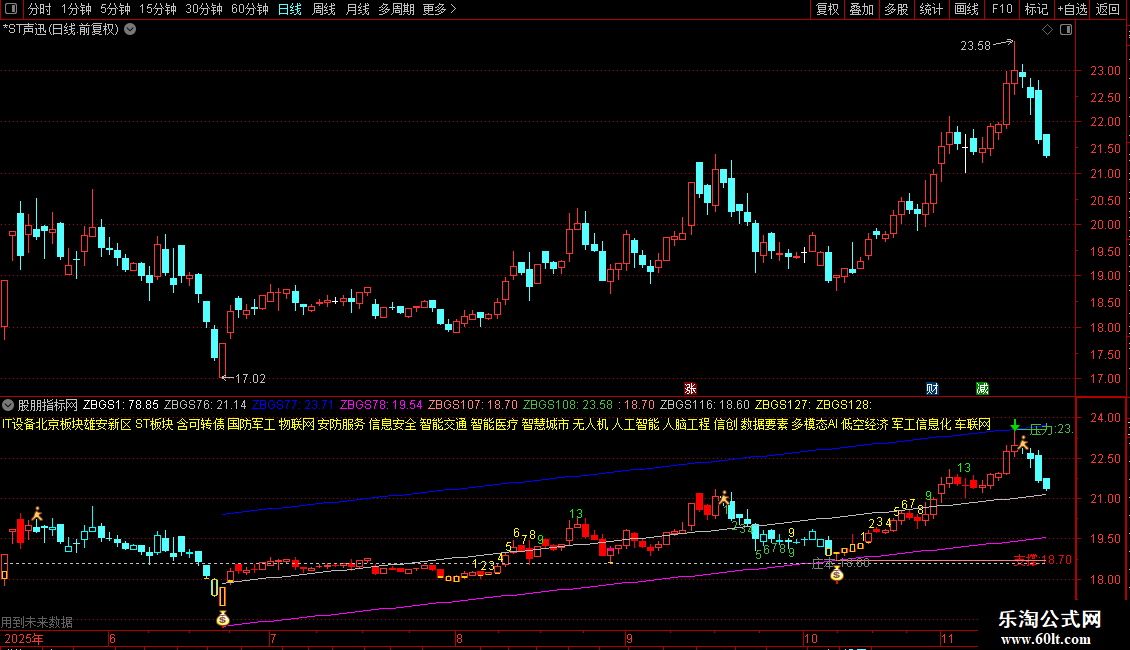Open the 统计 statistics tool
Viewport: 1130px width, 650px height.
(931, 9)
